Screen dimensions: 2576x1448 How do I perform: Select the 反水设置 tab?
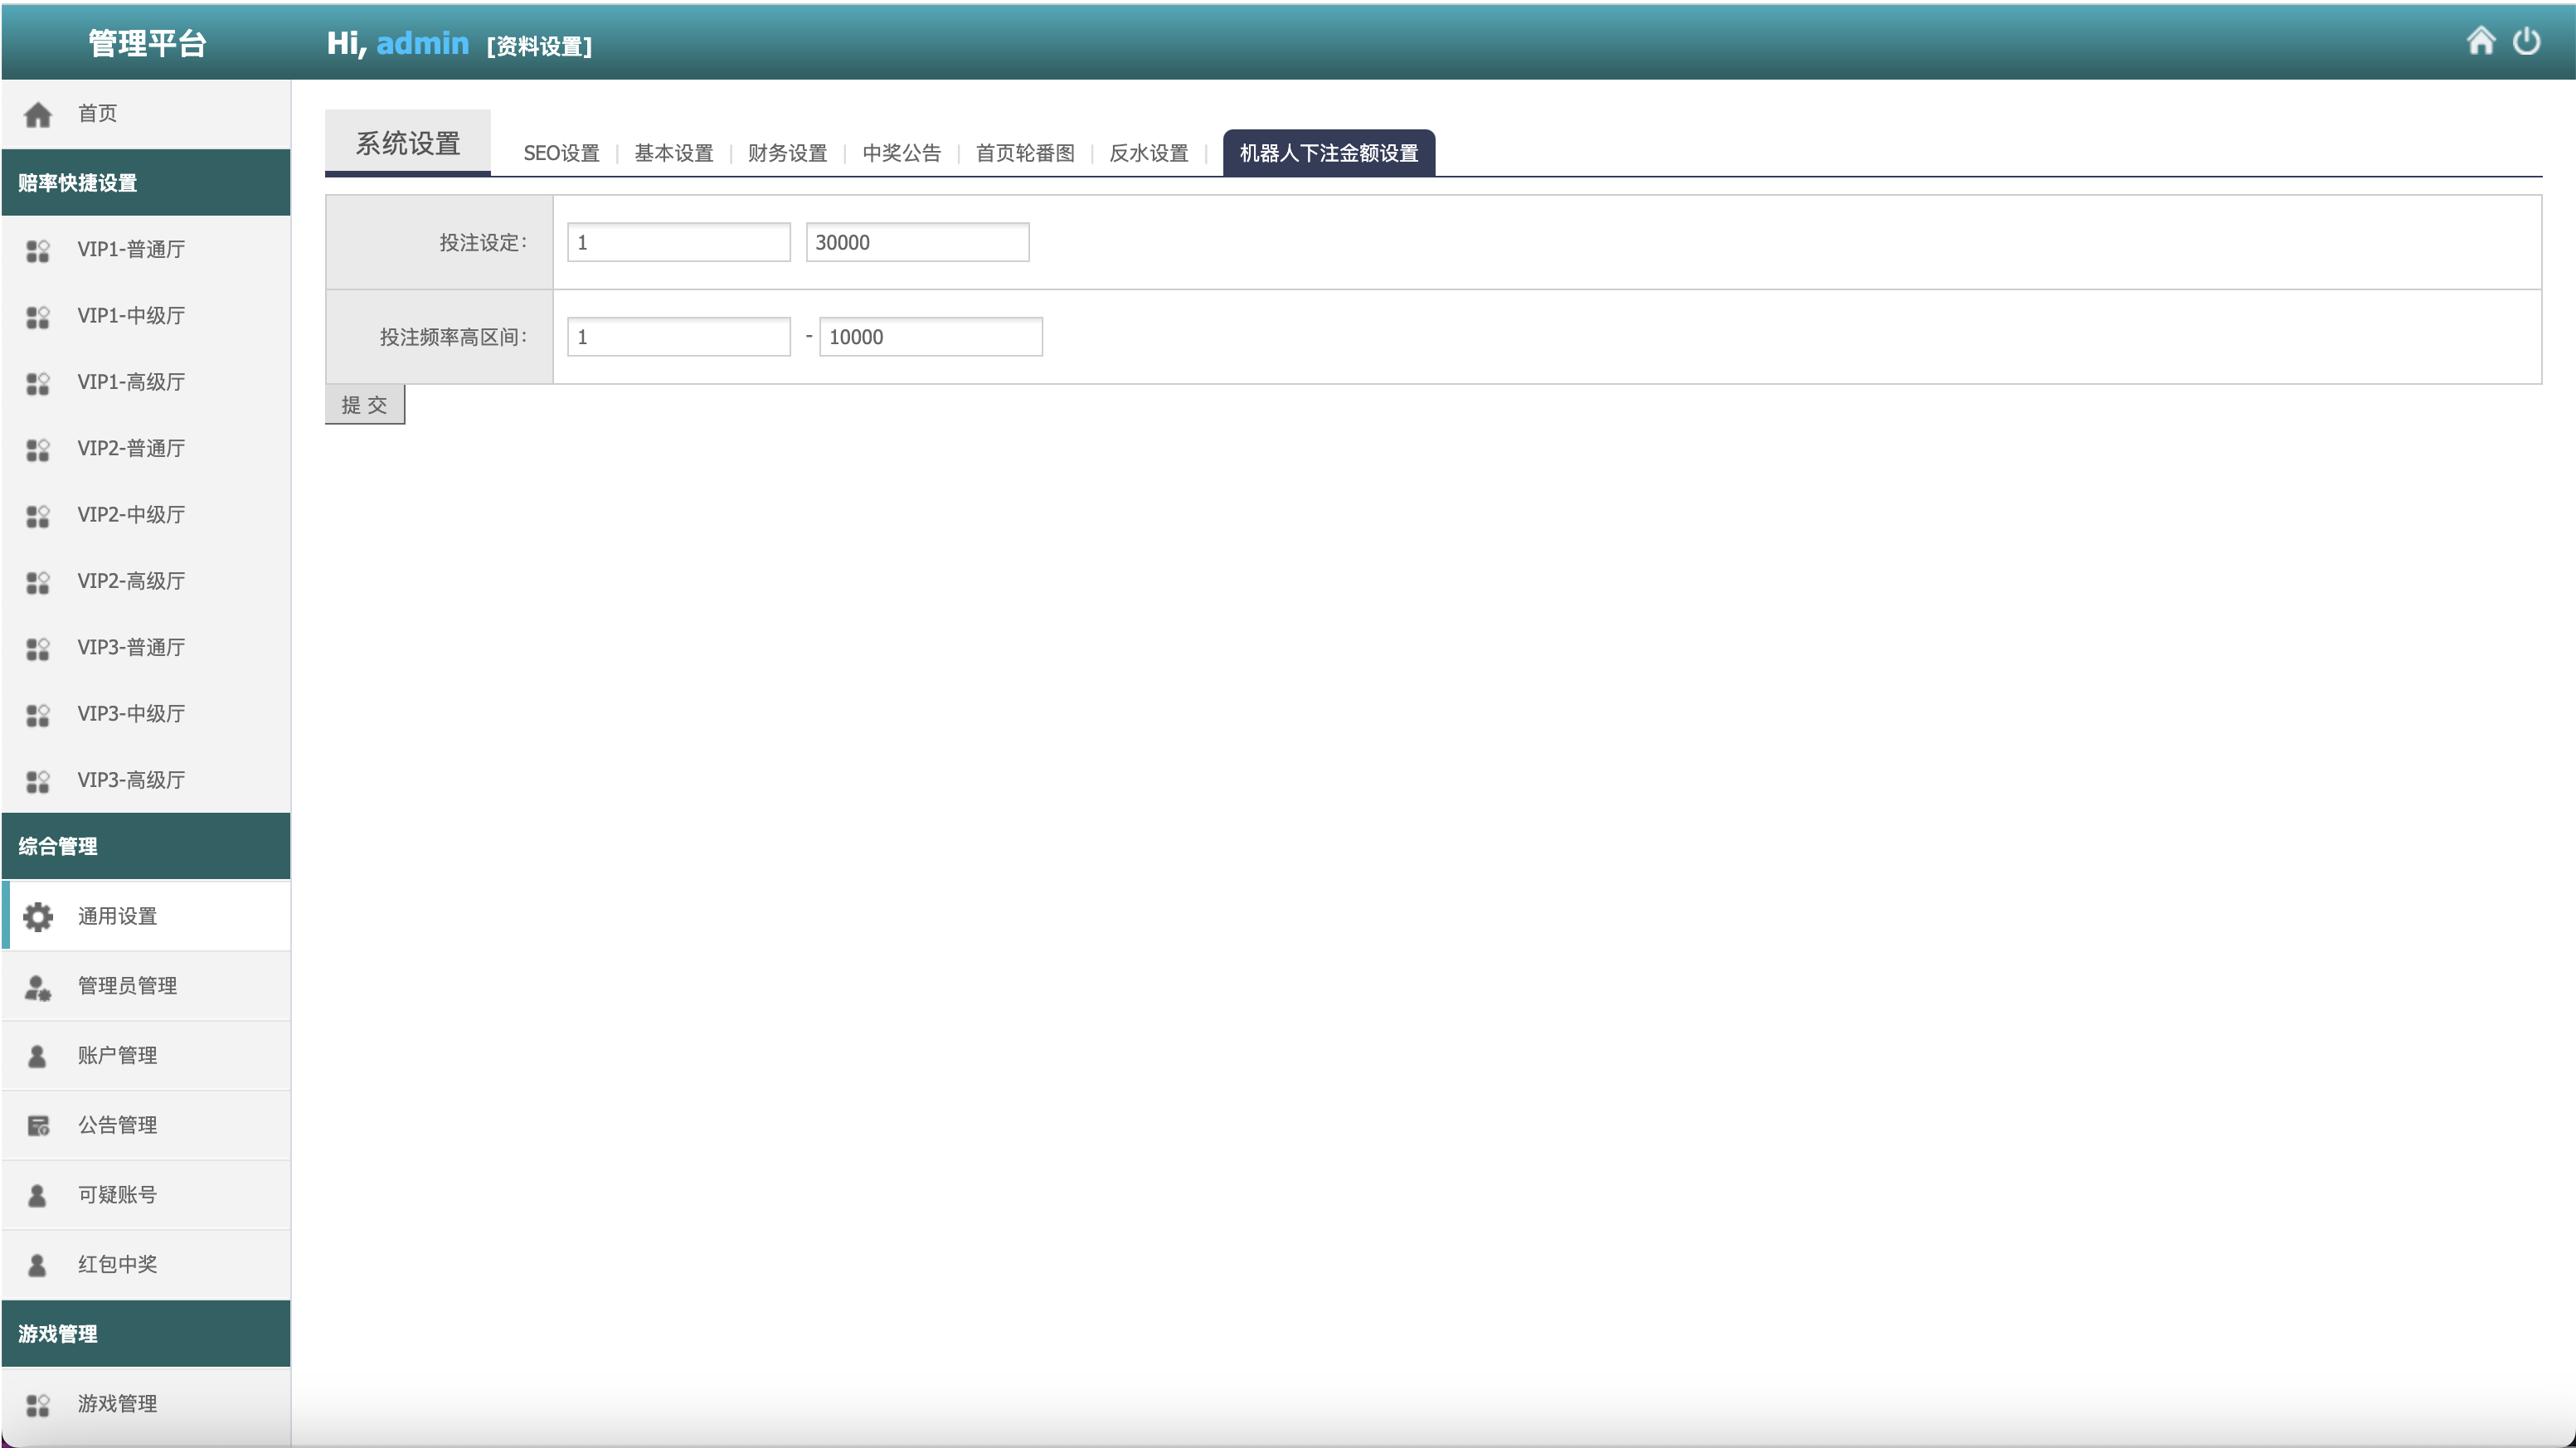tap(1148, 153)
